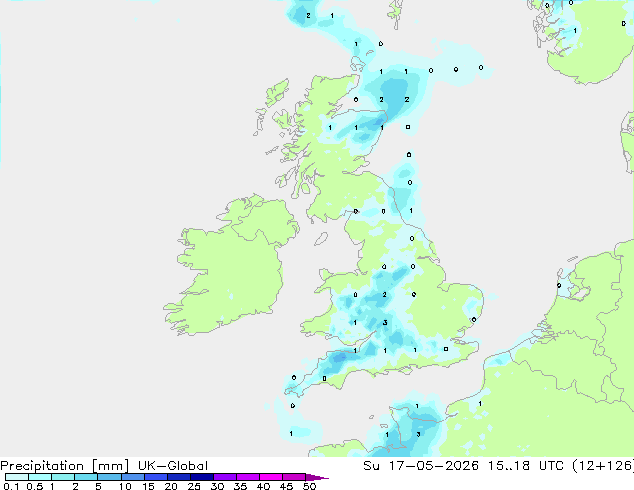
Task: Click the 2–5 mm legend color segment
Action: click(86, 477)
